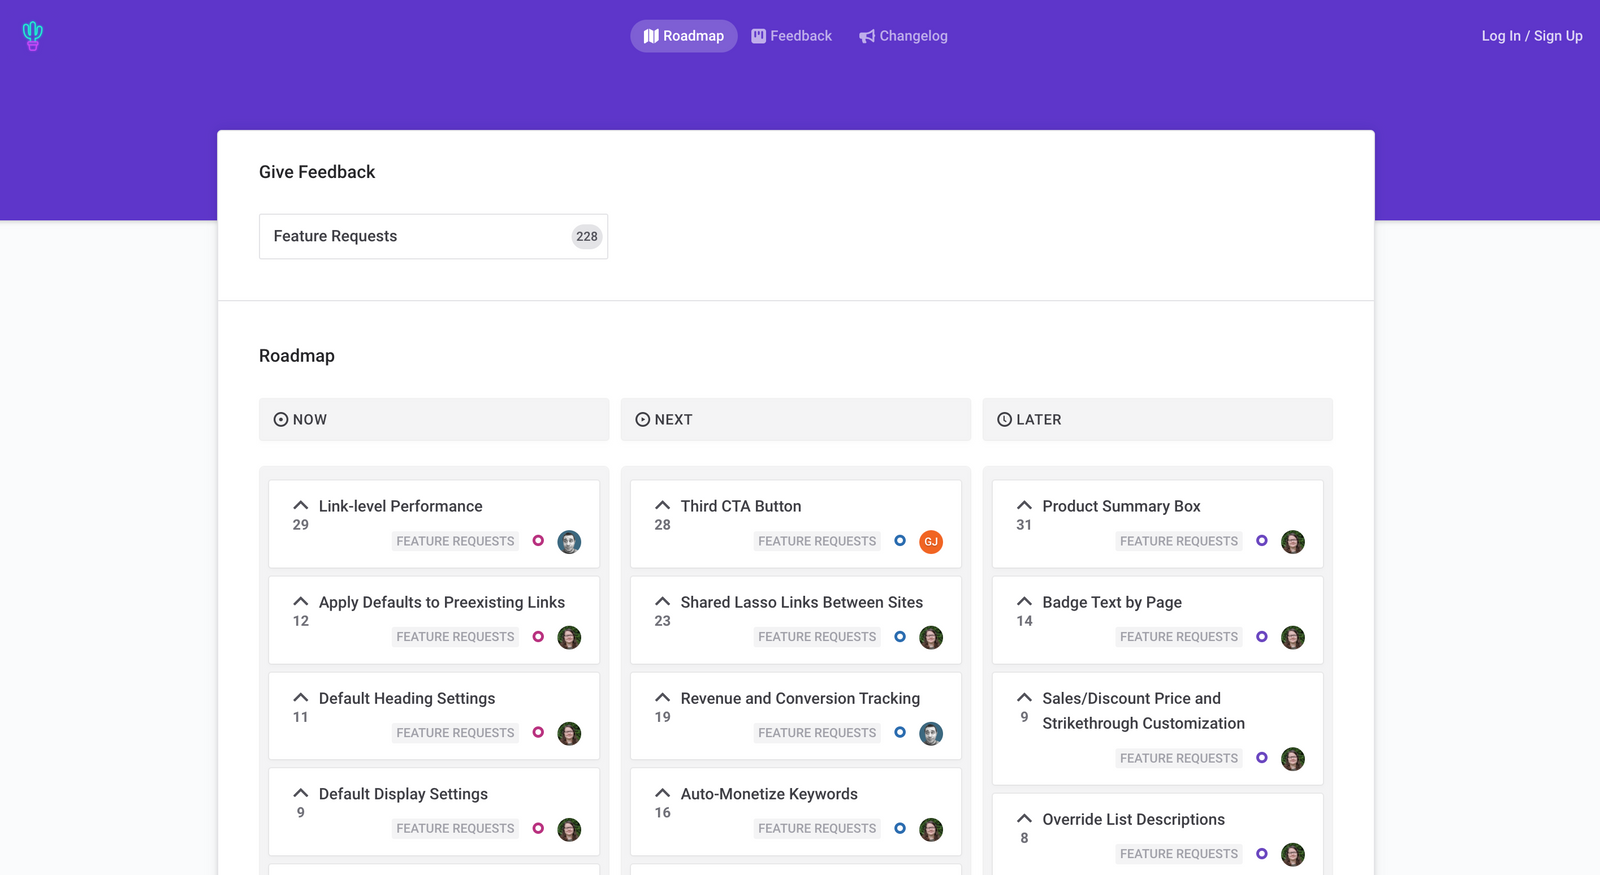
Task: Click vote count 31 on Product Summary Box
Action: pos(1024,525)
